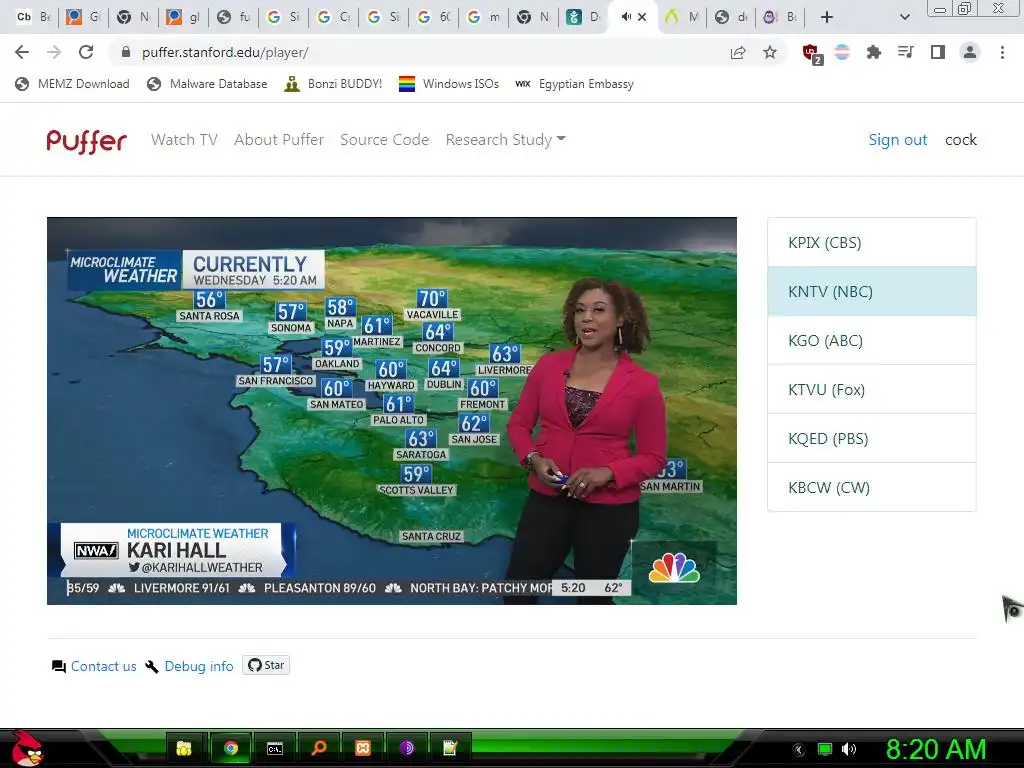
Task: Click the striped flag extension icon
Action: point(842,52)
